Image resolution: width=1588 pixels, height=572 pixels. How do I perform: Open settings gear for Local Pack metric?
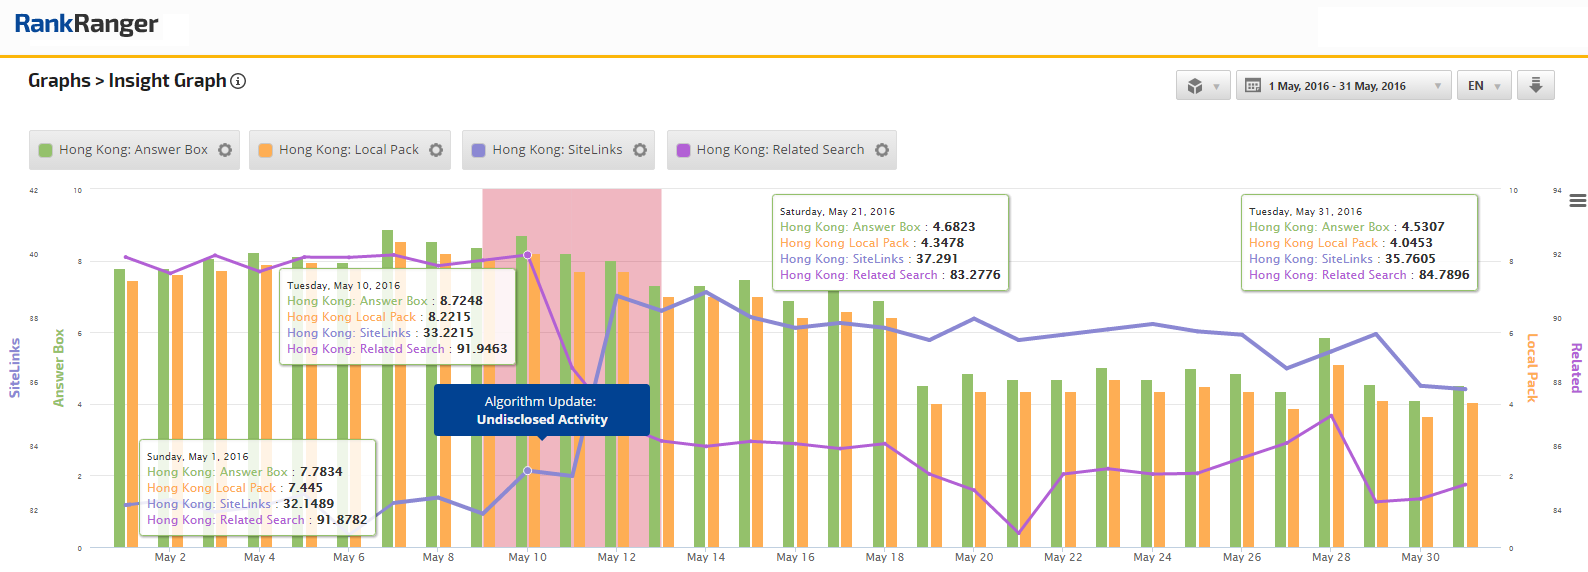(x=436, y=150)
